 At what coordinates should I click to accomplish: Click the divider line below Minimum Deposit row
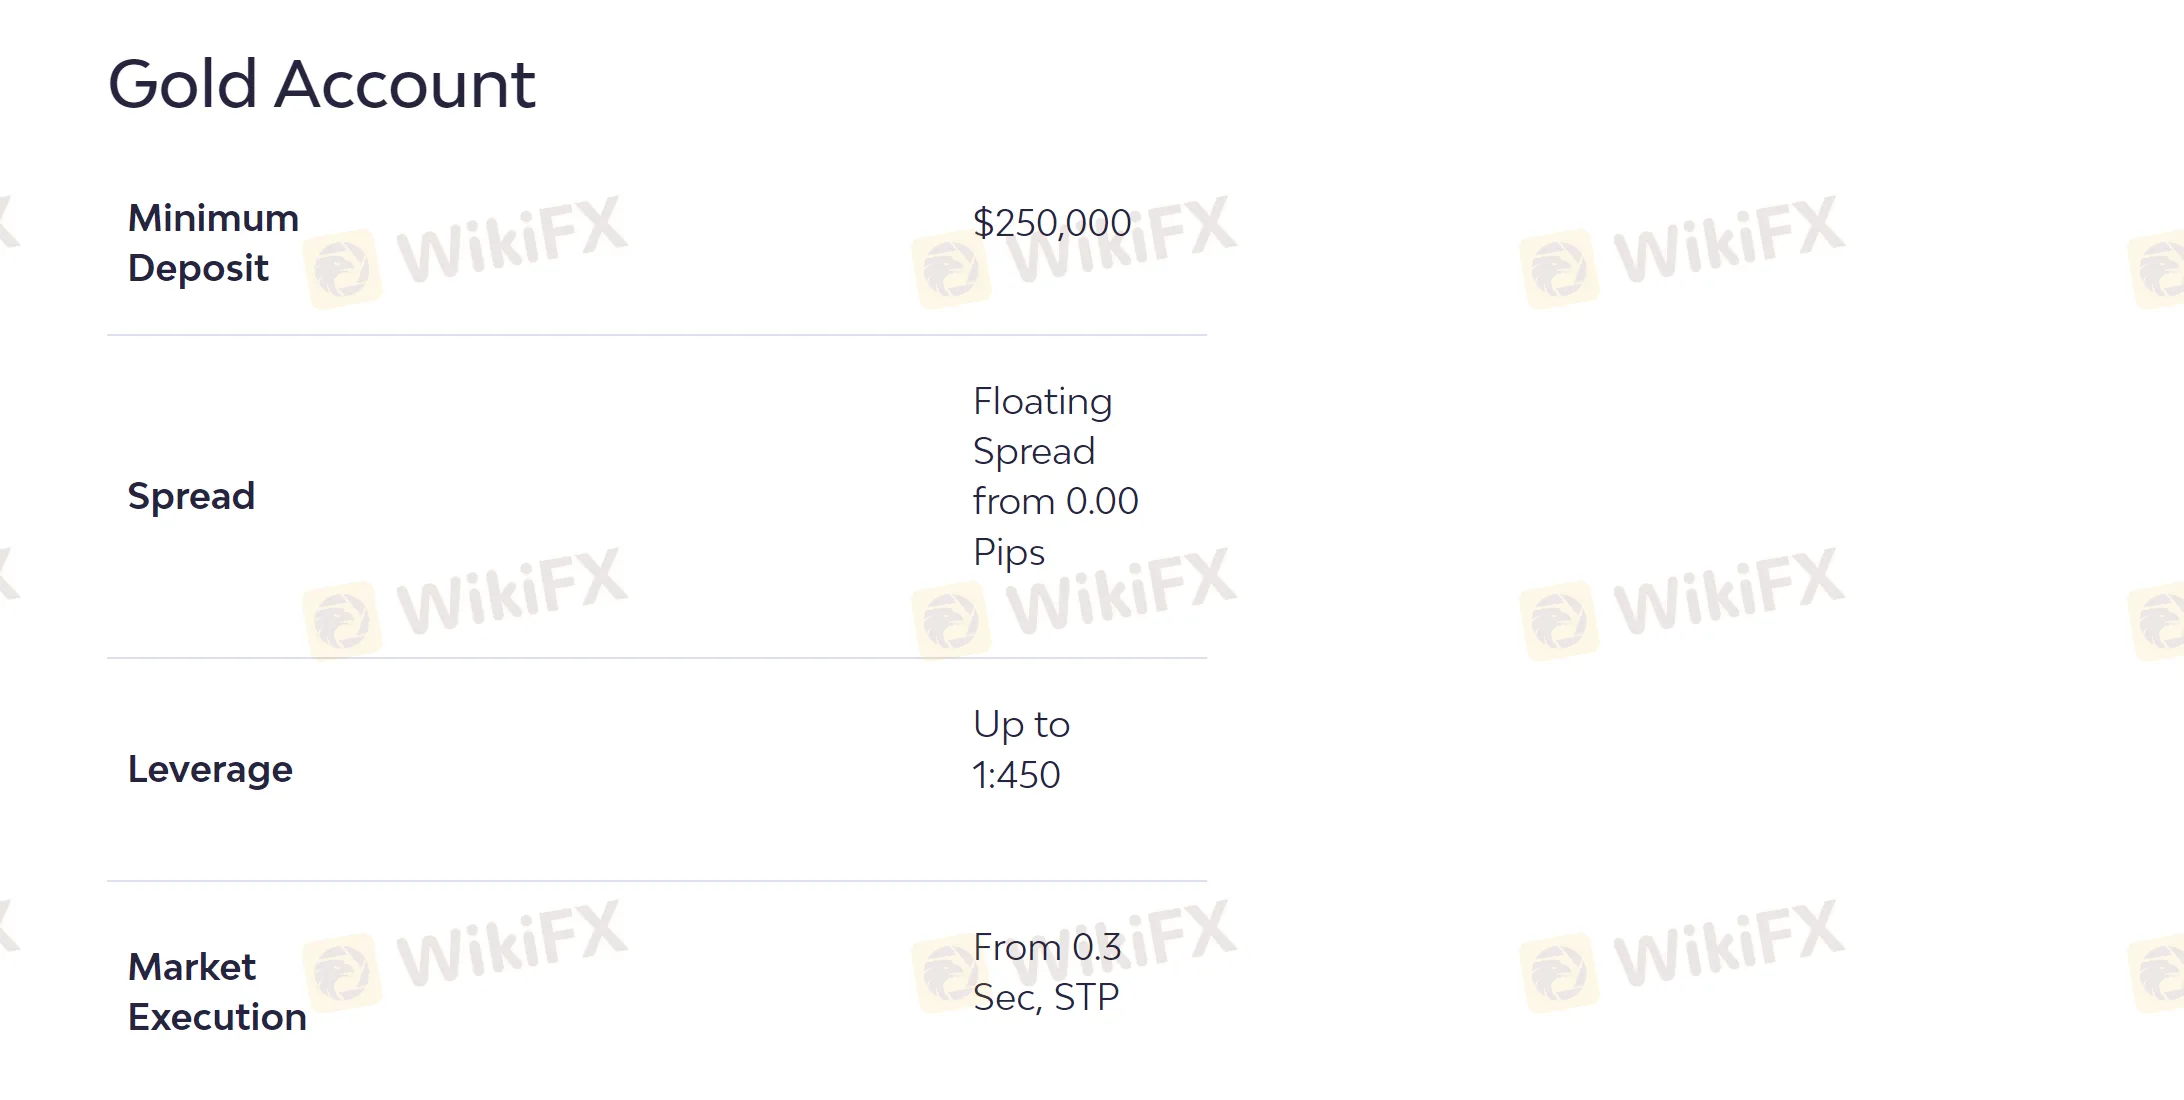click(657, 335)
